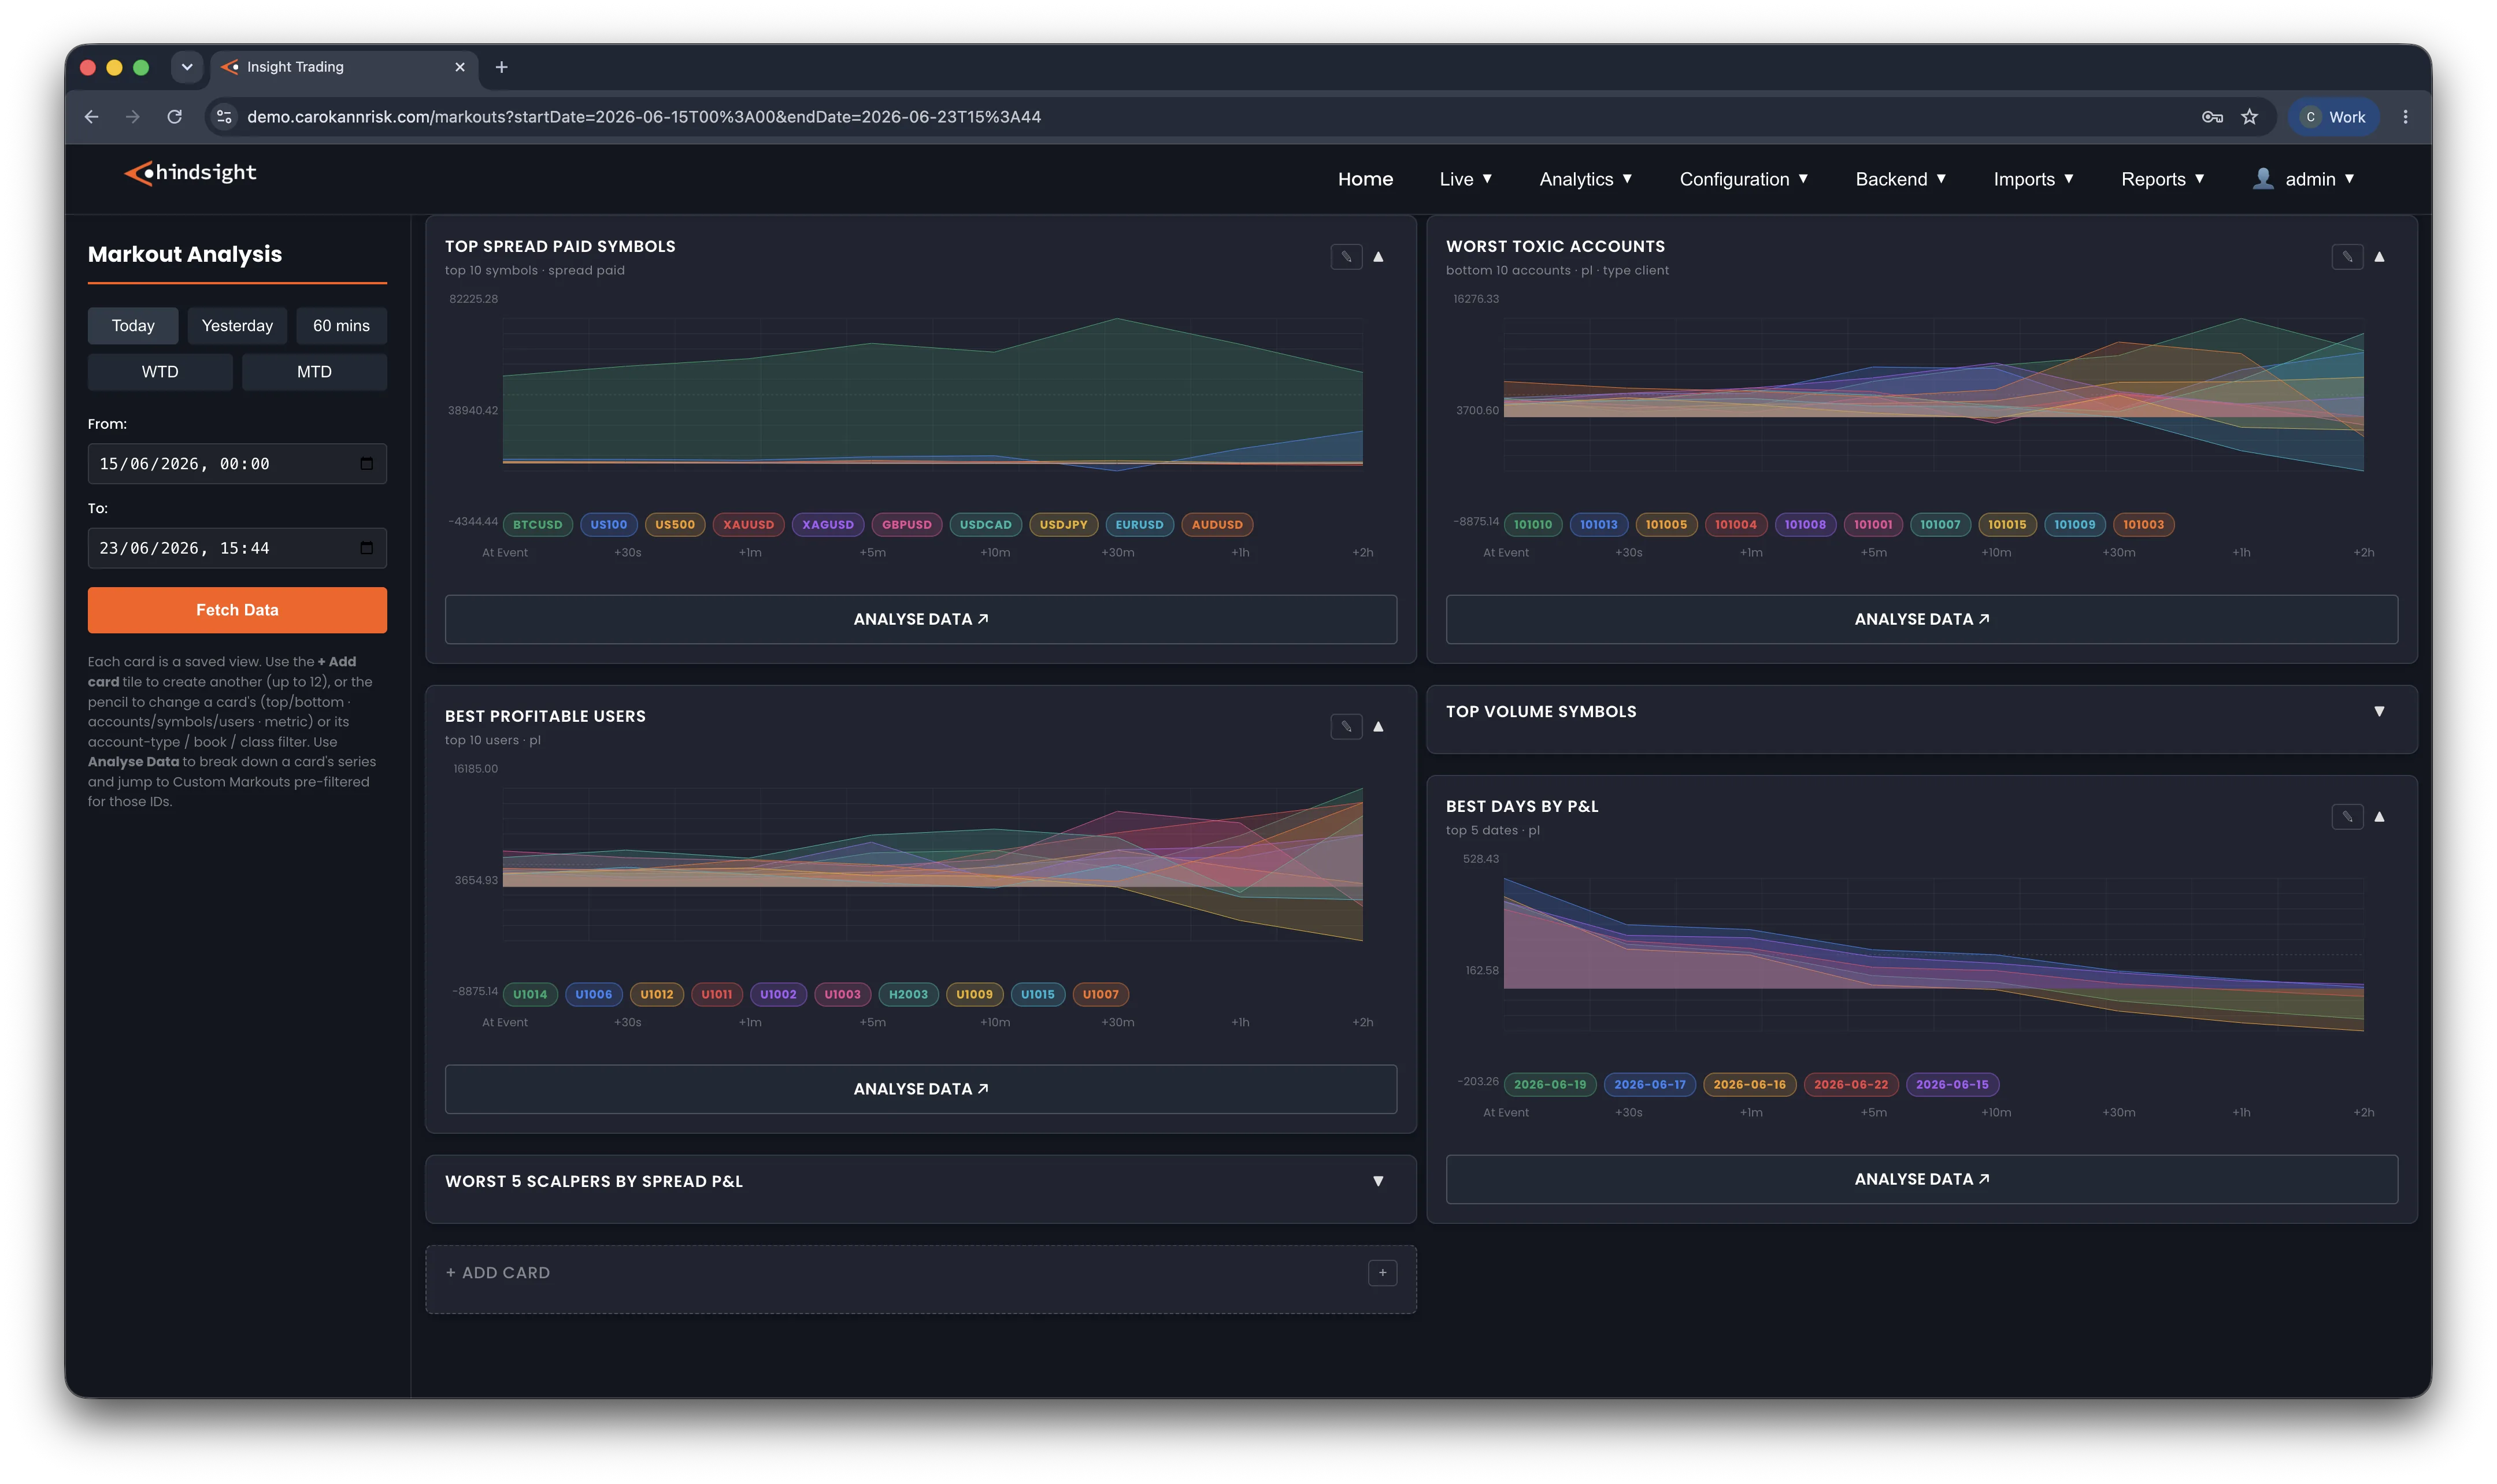
Task: Go to the Home navigation item
Action: click(1365, 179)
